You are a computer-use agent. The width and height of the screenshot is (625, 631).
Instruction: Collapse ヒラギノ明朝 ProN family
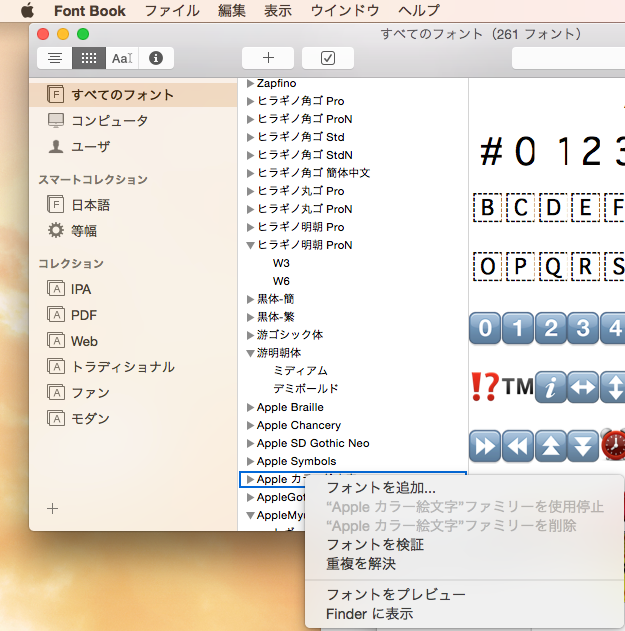tap(250, 245)
